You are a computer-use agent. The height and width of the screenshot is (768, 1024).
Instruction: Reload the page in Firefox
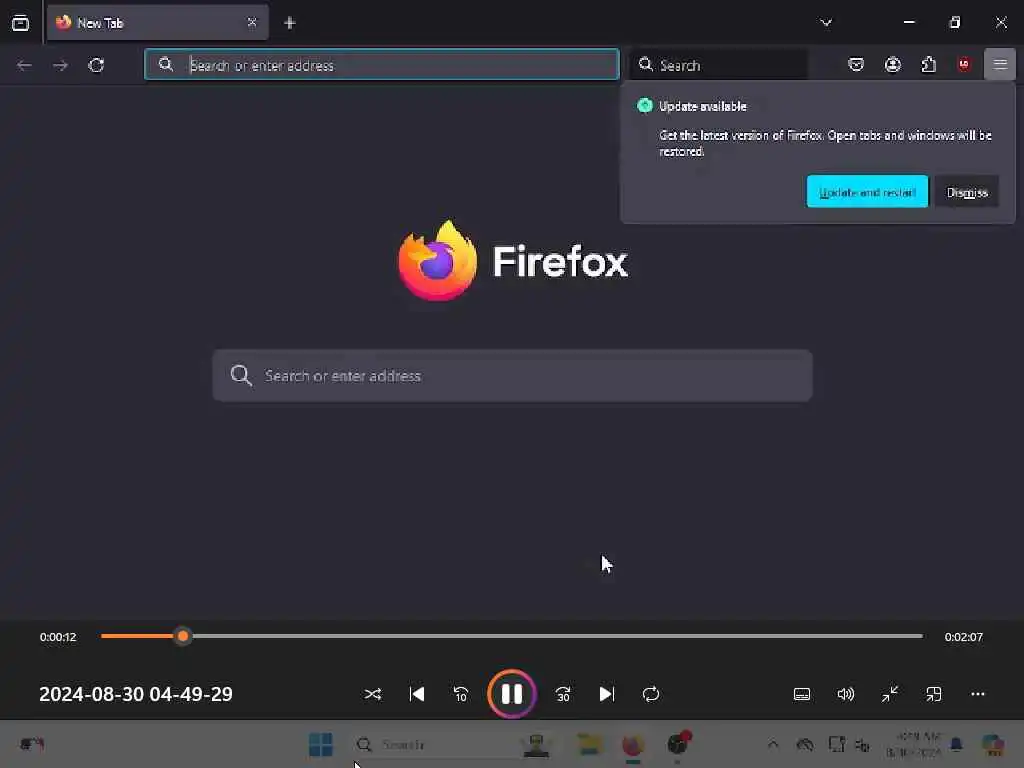point(97,65)
